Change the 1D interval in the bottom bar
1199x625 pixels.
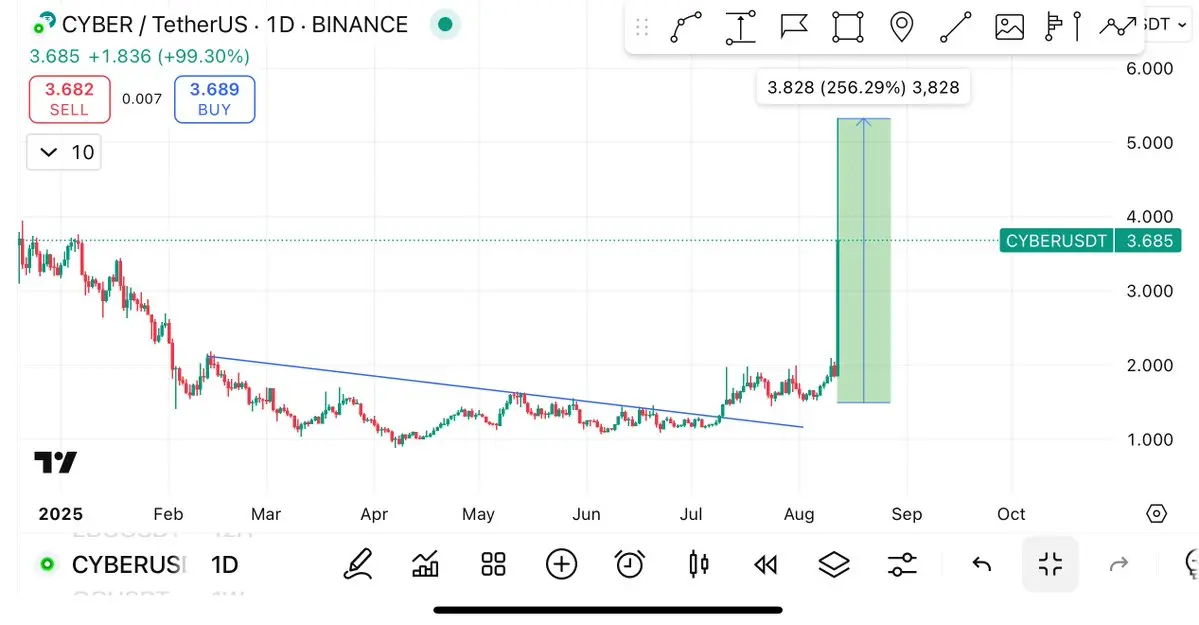click(x=225, y=565)
